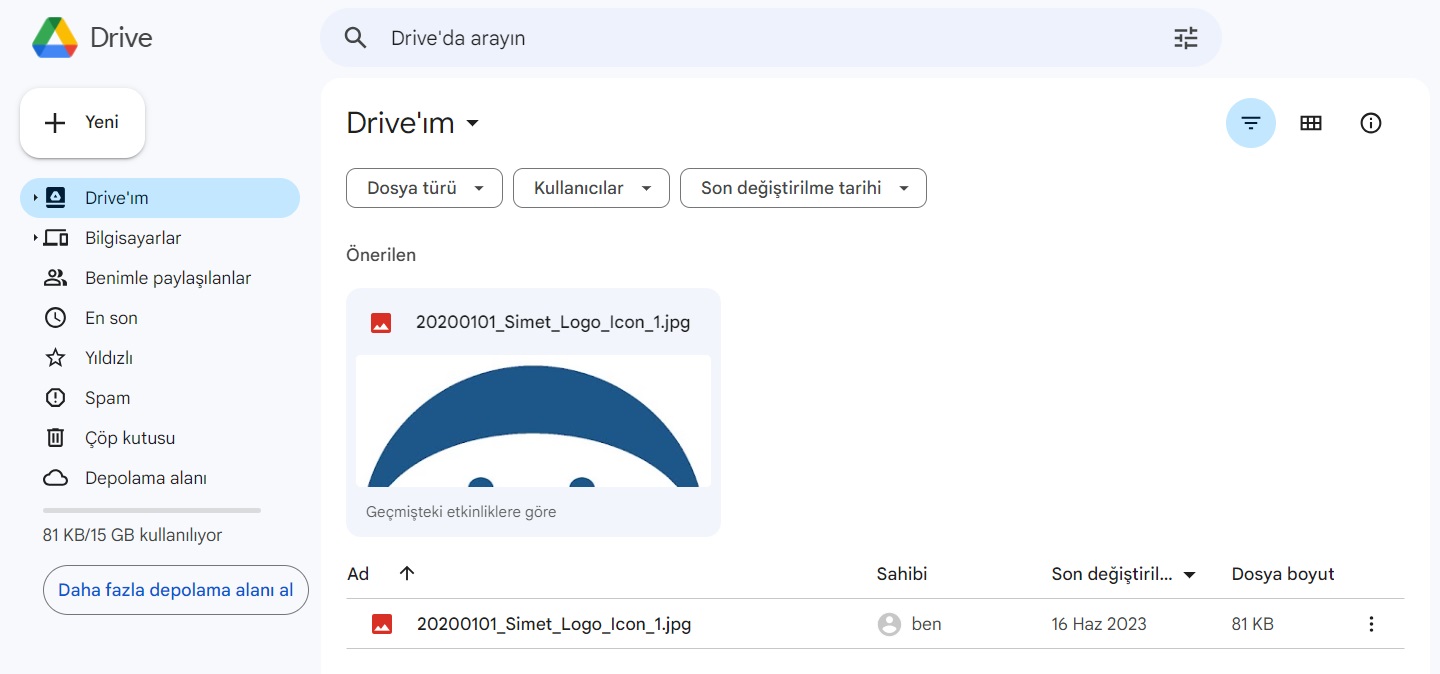Click the Yeni button

tap(83, 123)
